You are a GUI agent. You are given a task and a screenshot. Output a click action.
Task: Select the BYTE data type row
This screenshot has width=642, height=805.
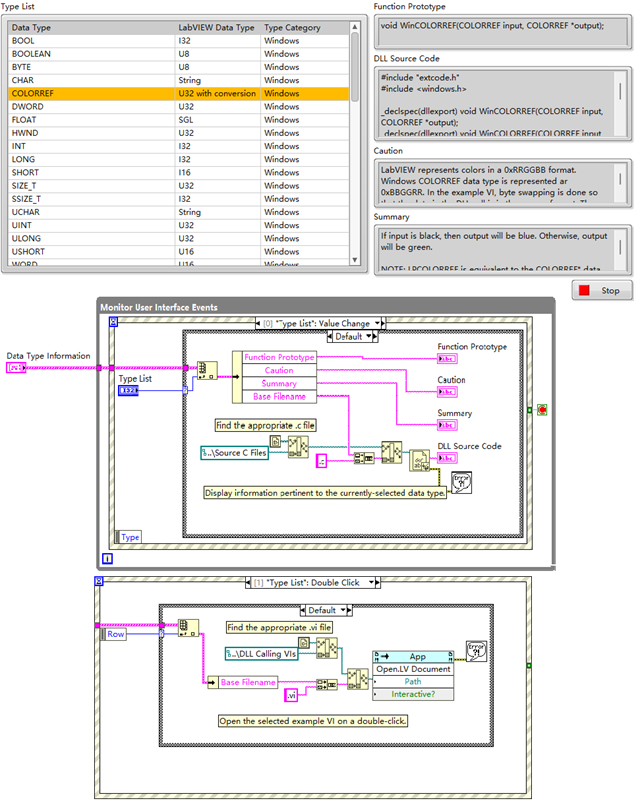(x=179, y=67)
